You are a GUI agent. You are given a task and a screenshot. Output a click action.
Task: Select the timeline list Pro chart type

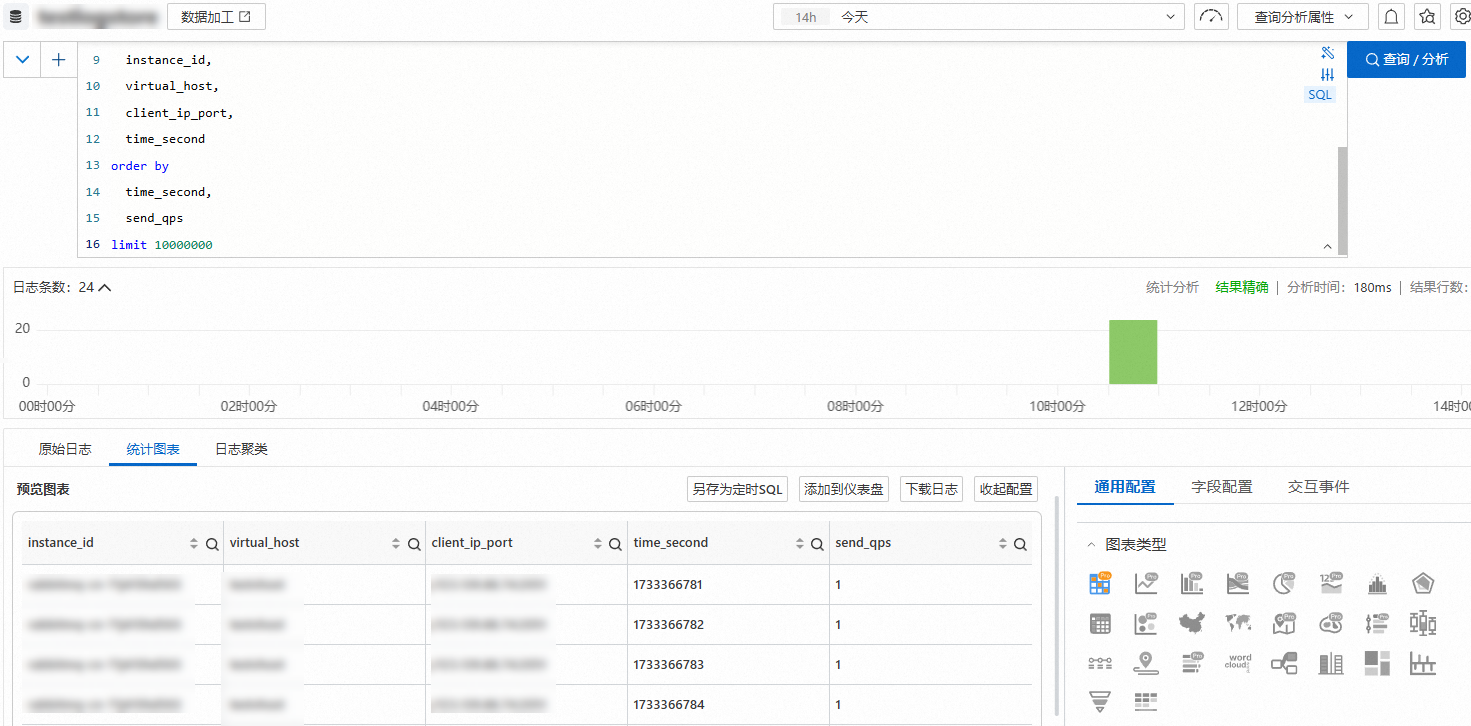coord(1377,624)
